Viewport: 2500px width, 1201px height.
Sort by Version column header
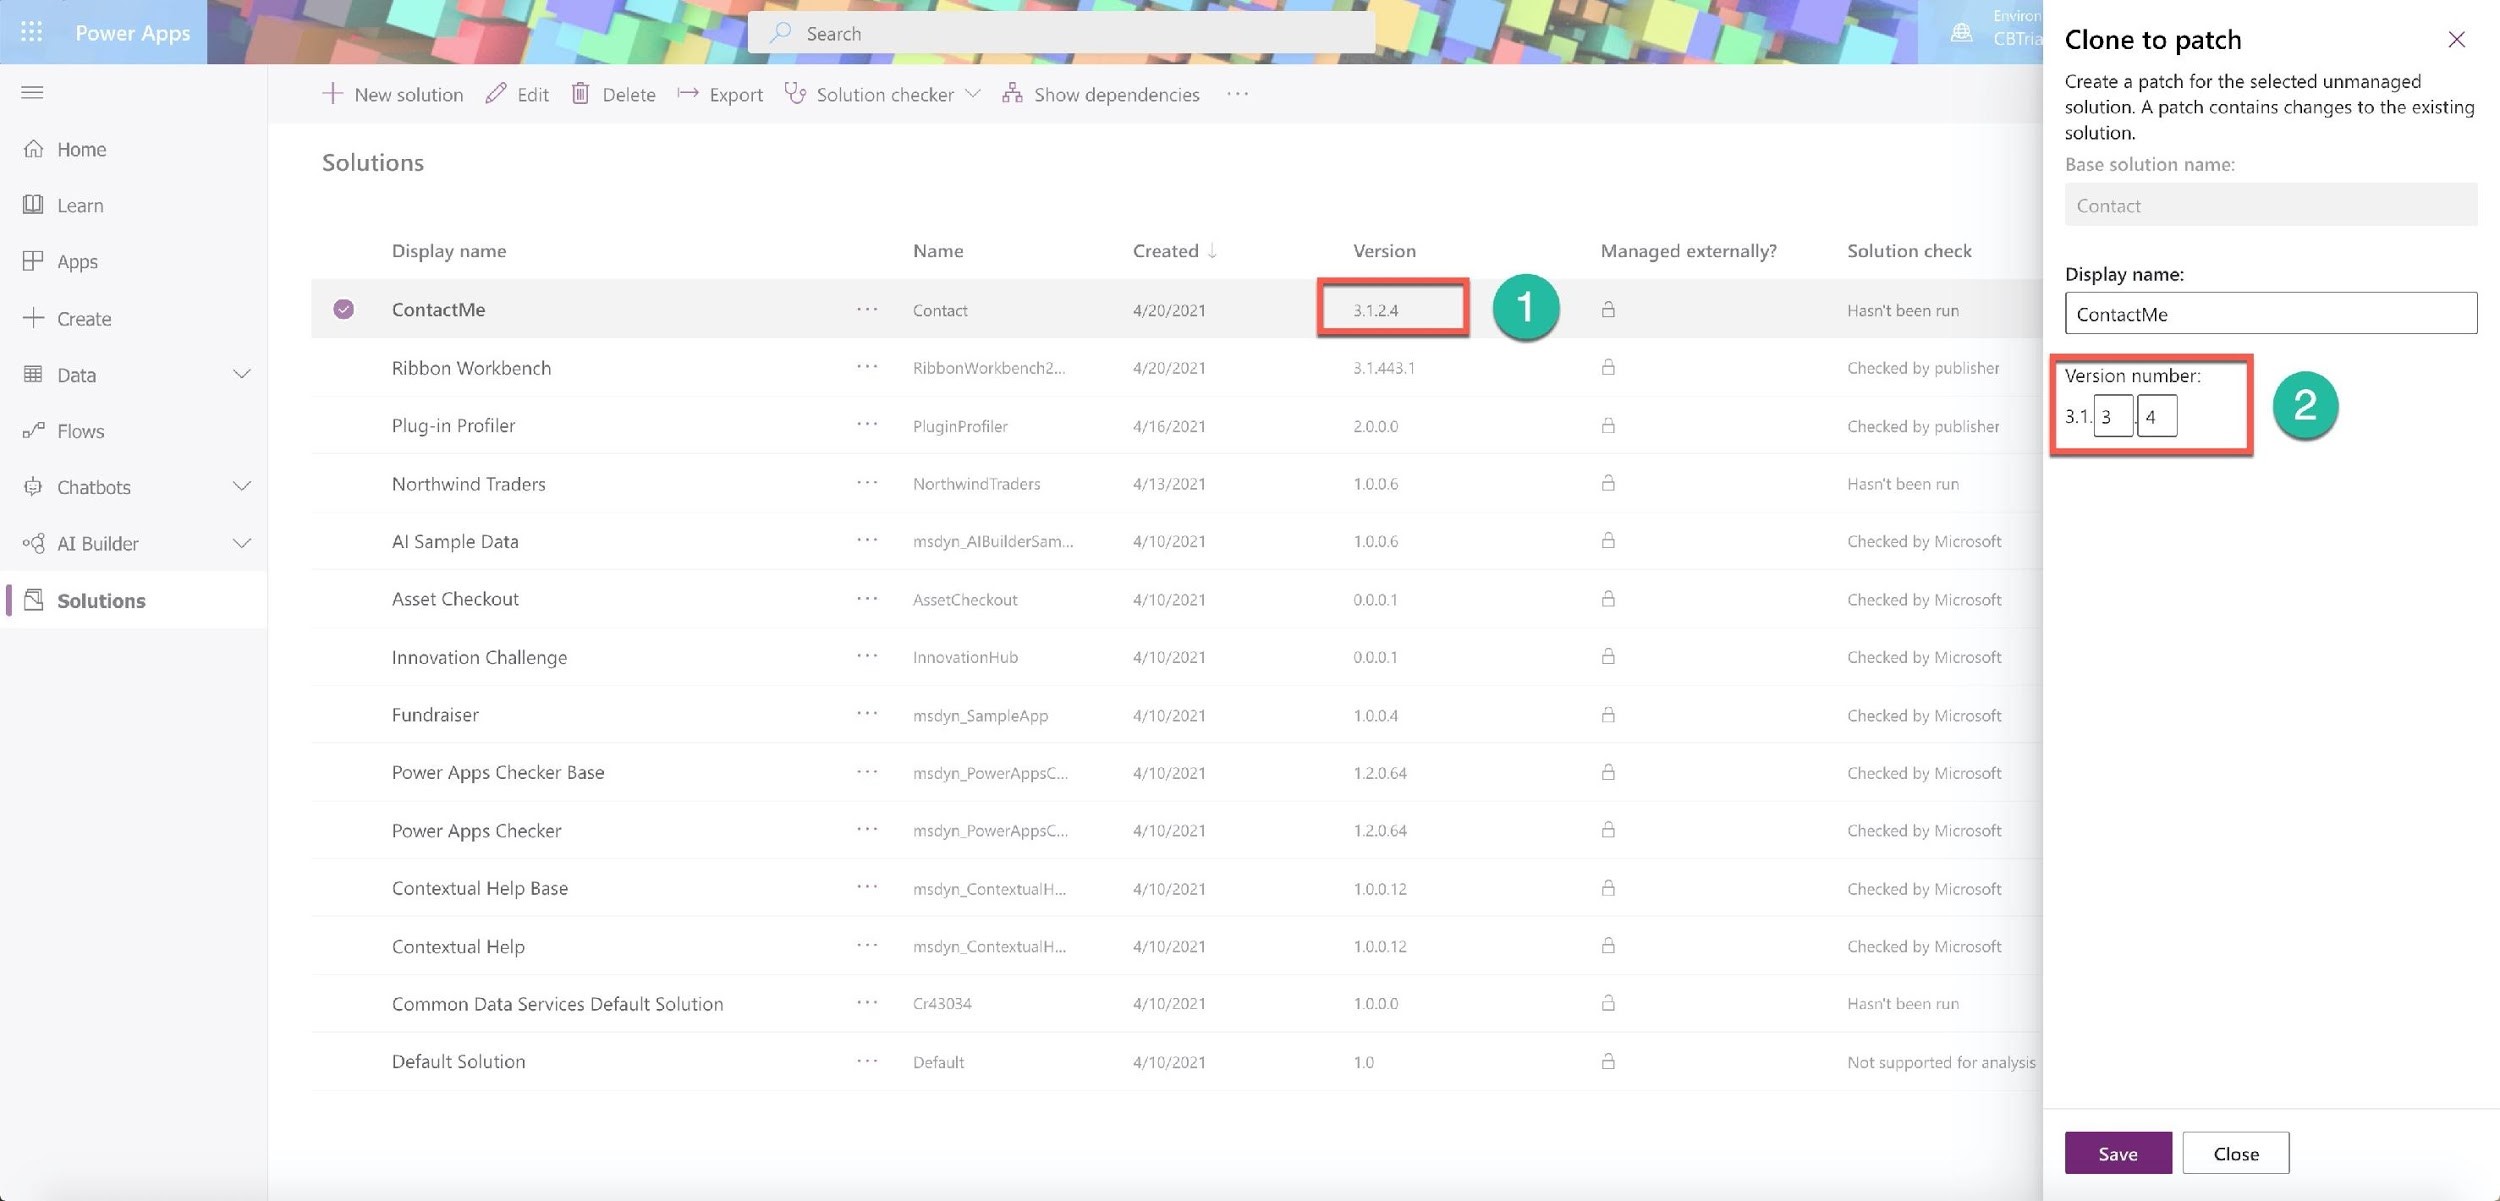click(1384, 251)
